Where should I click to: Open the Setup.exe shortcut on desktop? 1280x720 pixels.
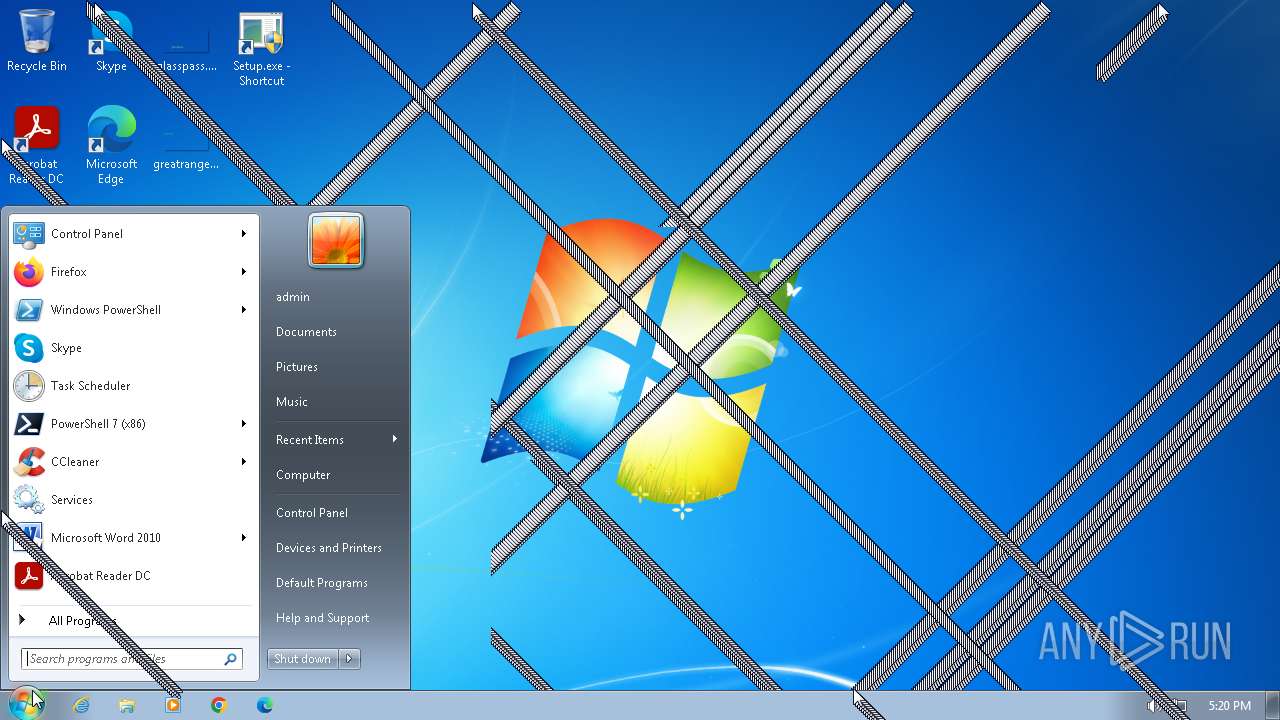(261, 49)
